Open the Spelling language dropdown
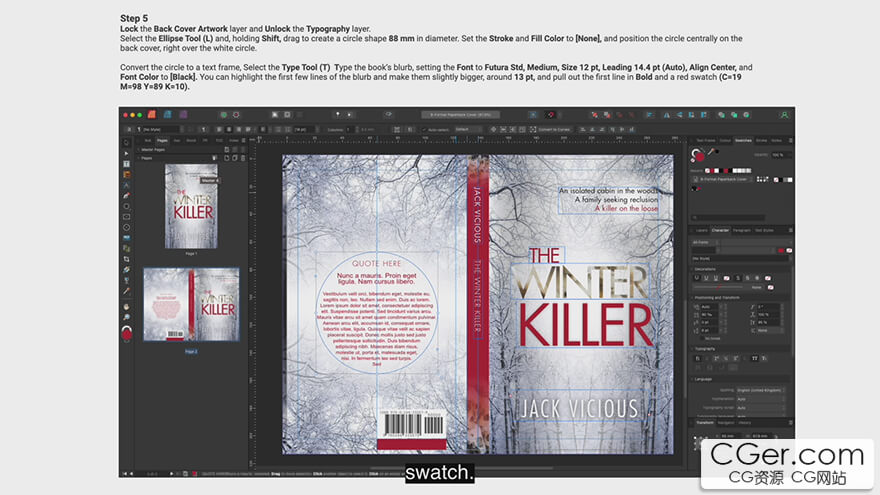 tap(760, 390)
